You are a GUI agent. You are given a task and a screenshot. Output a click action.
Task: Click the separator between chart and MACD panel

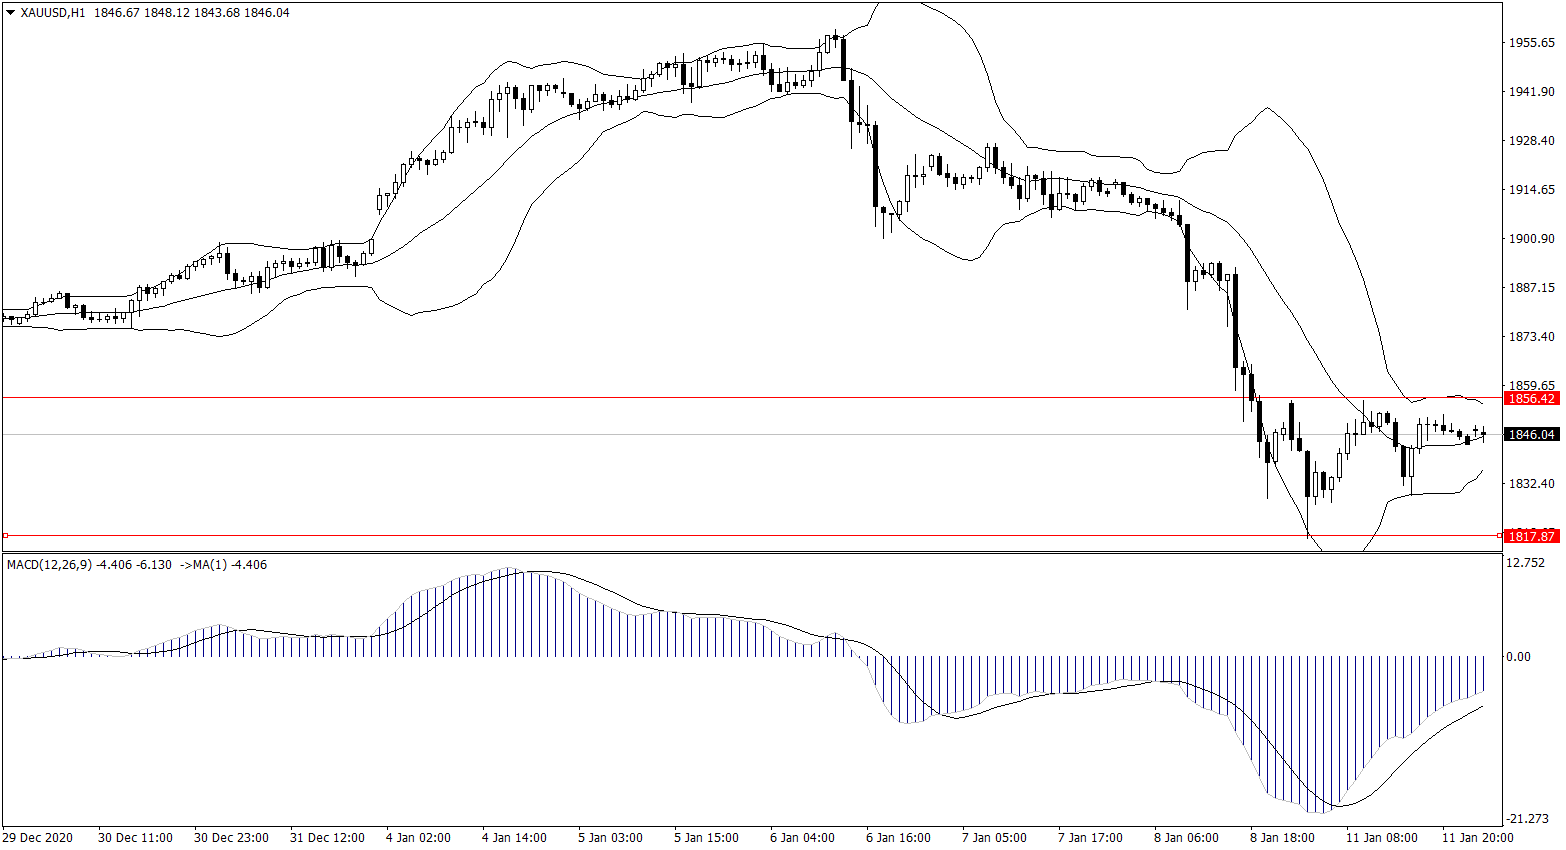click(750, 553)
